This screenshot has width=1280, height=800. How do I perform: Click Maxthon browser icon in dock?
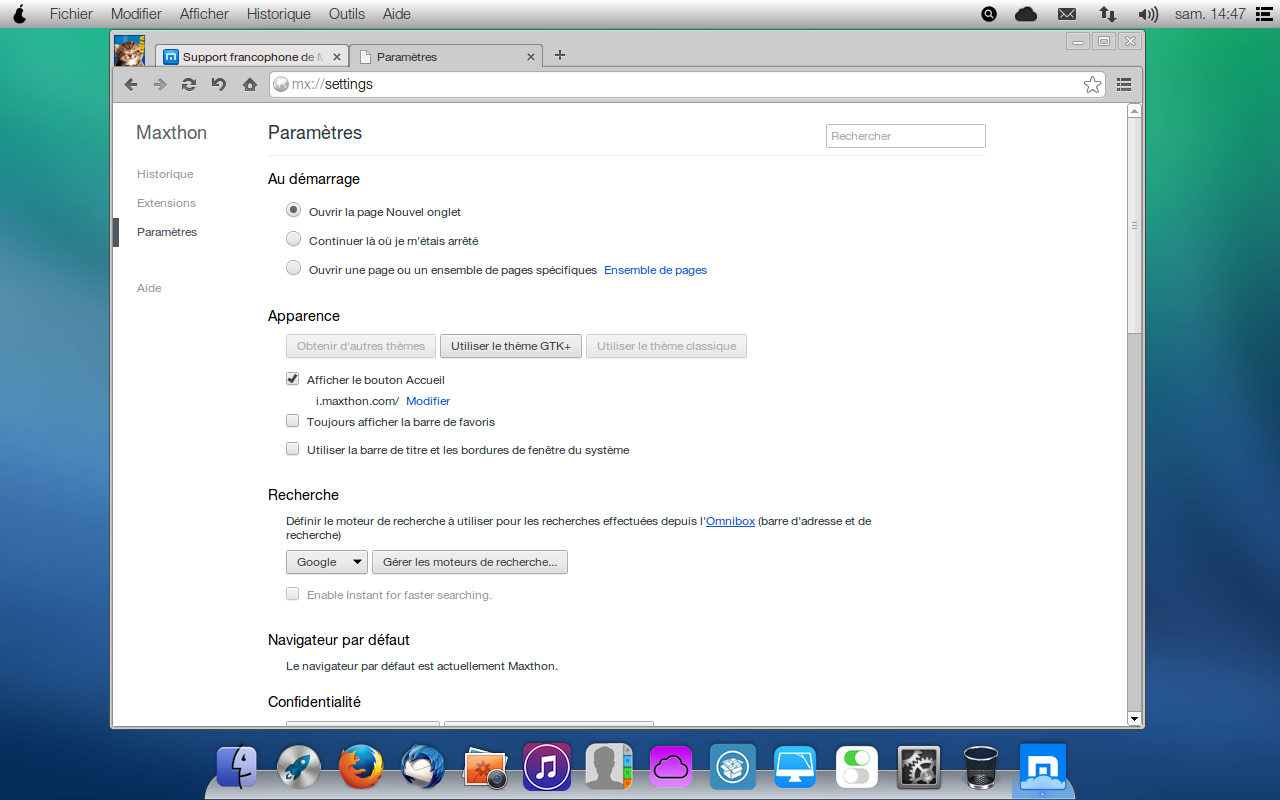[x=1043, y=767]
